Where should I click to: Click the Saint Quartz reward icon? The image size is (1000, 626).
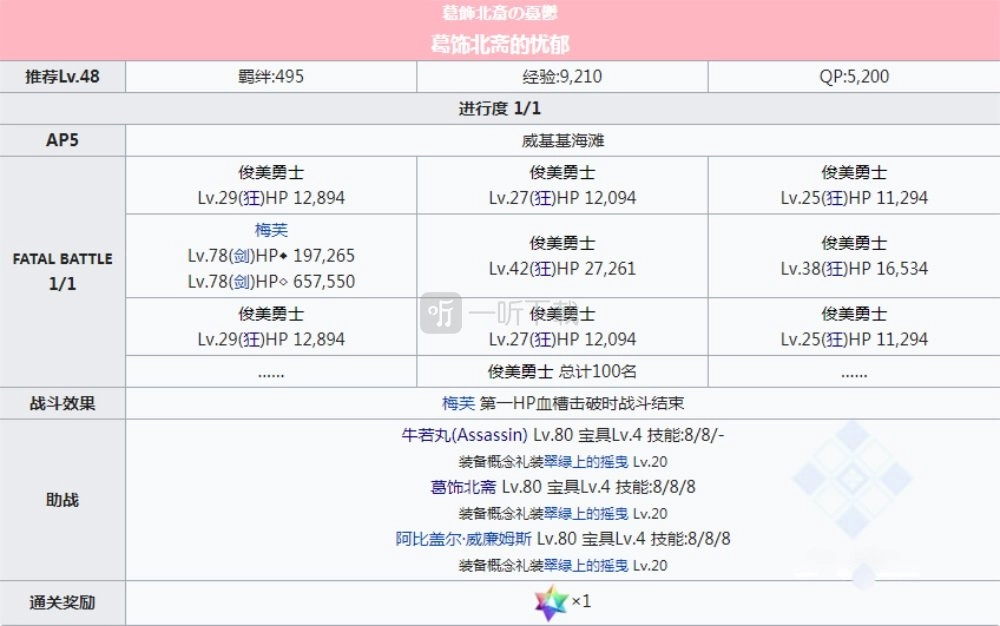pos(551,602)
